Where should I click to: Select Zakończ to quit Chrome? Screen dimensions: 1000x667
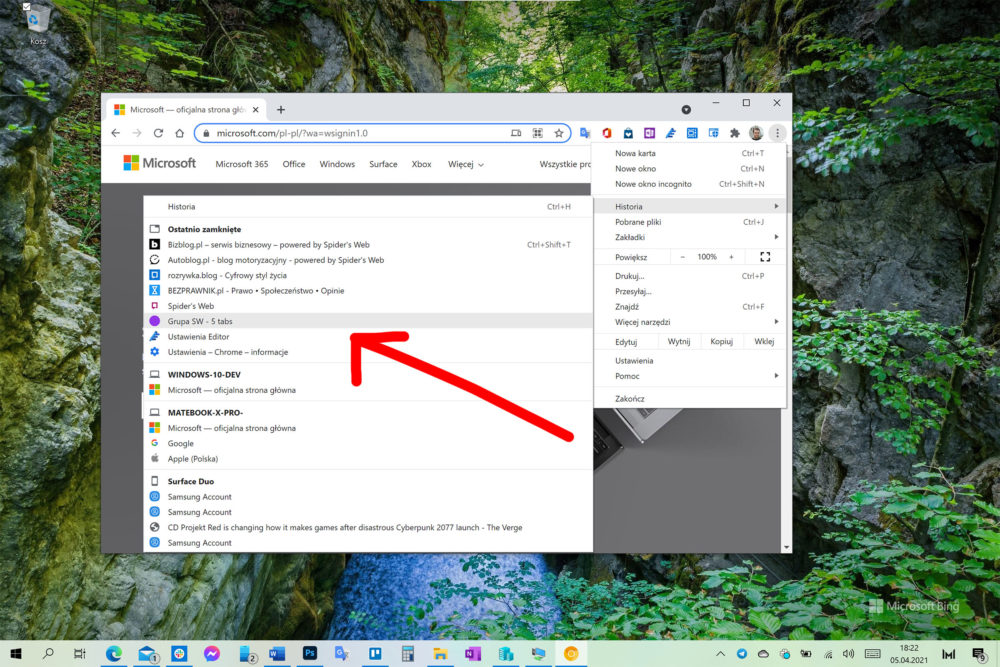pos(689,399)
